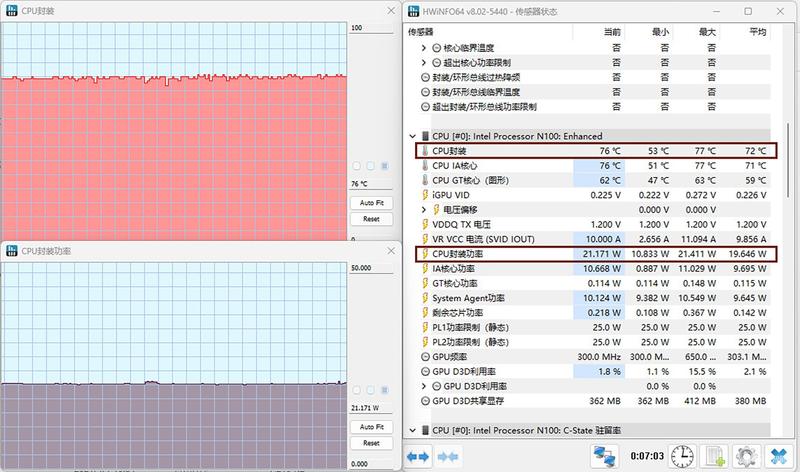Click the 最小 column header

click(660, 32)
